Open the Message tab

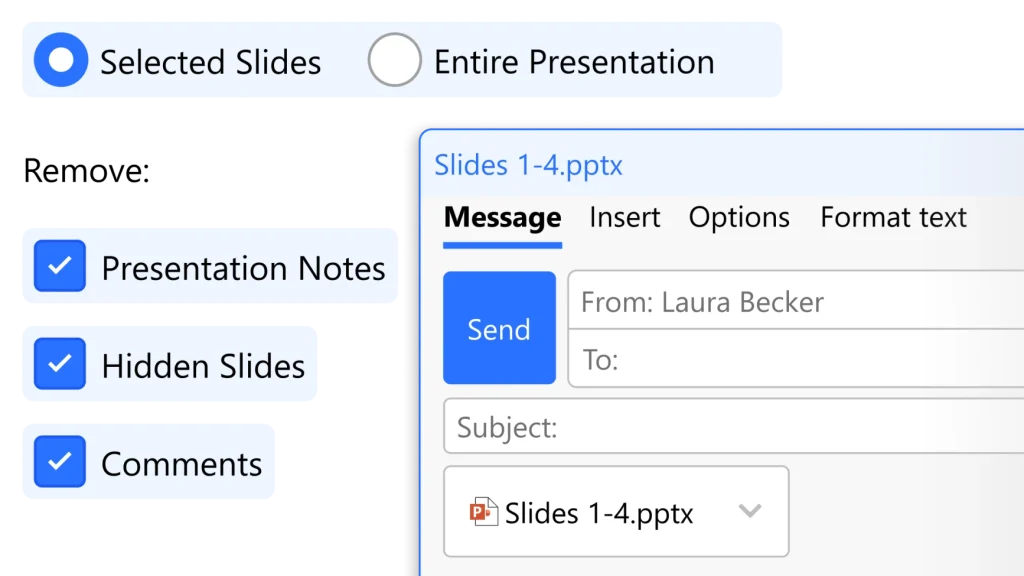pos(502,217)
